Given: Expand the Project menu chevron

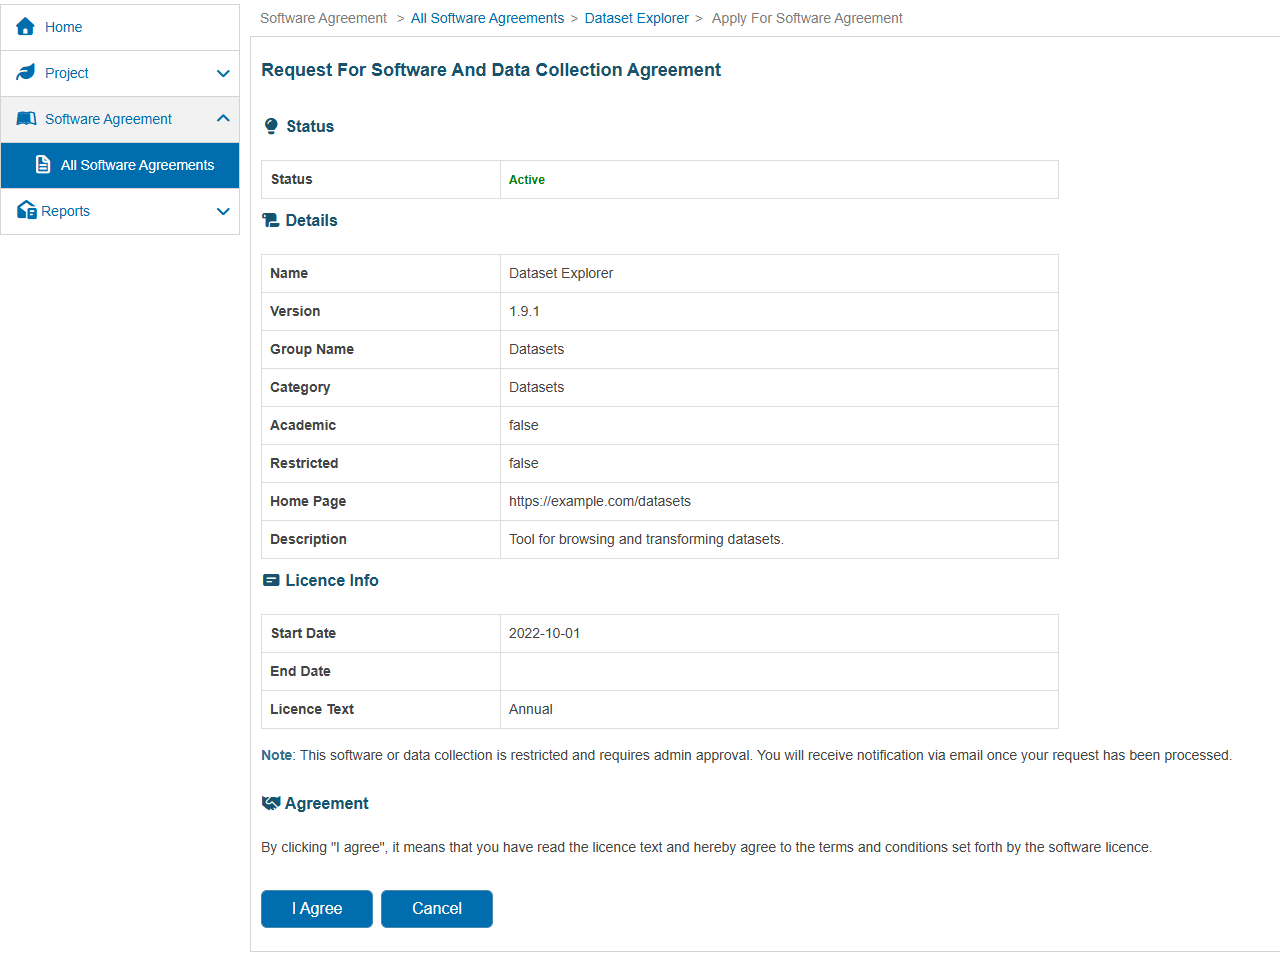Looking at the screenshot, I should (x=222, y=73).
